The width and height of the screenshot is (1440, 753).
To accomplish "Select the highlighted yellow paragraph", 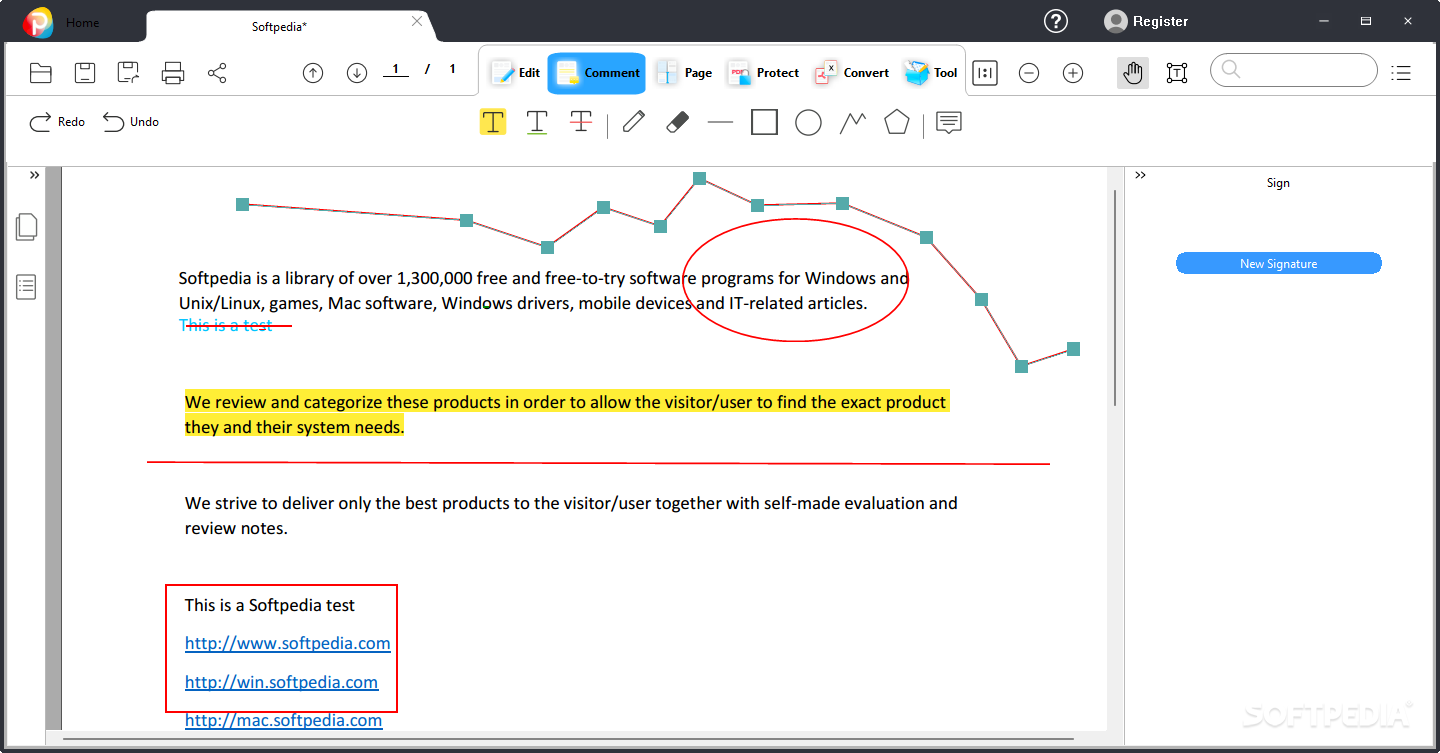I will [x=566, y=415].
